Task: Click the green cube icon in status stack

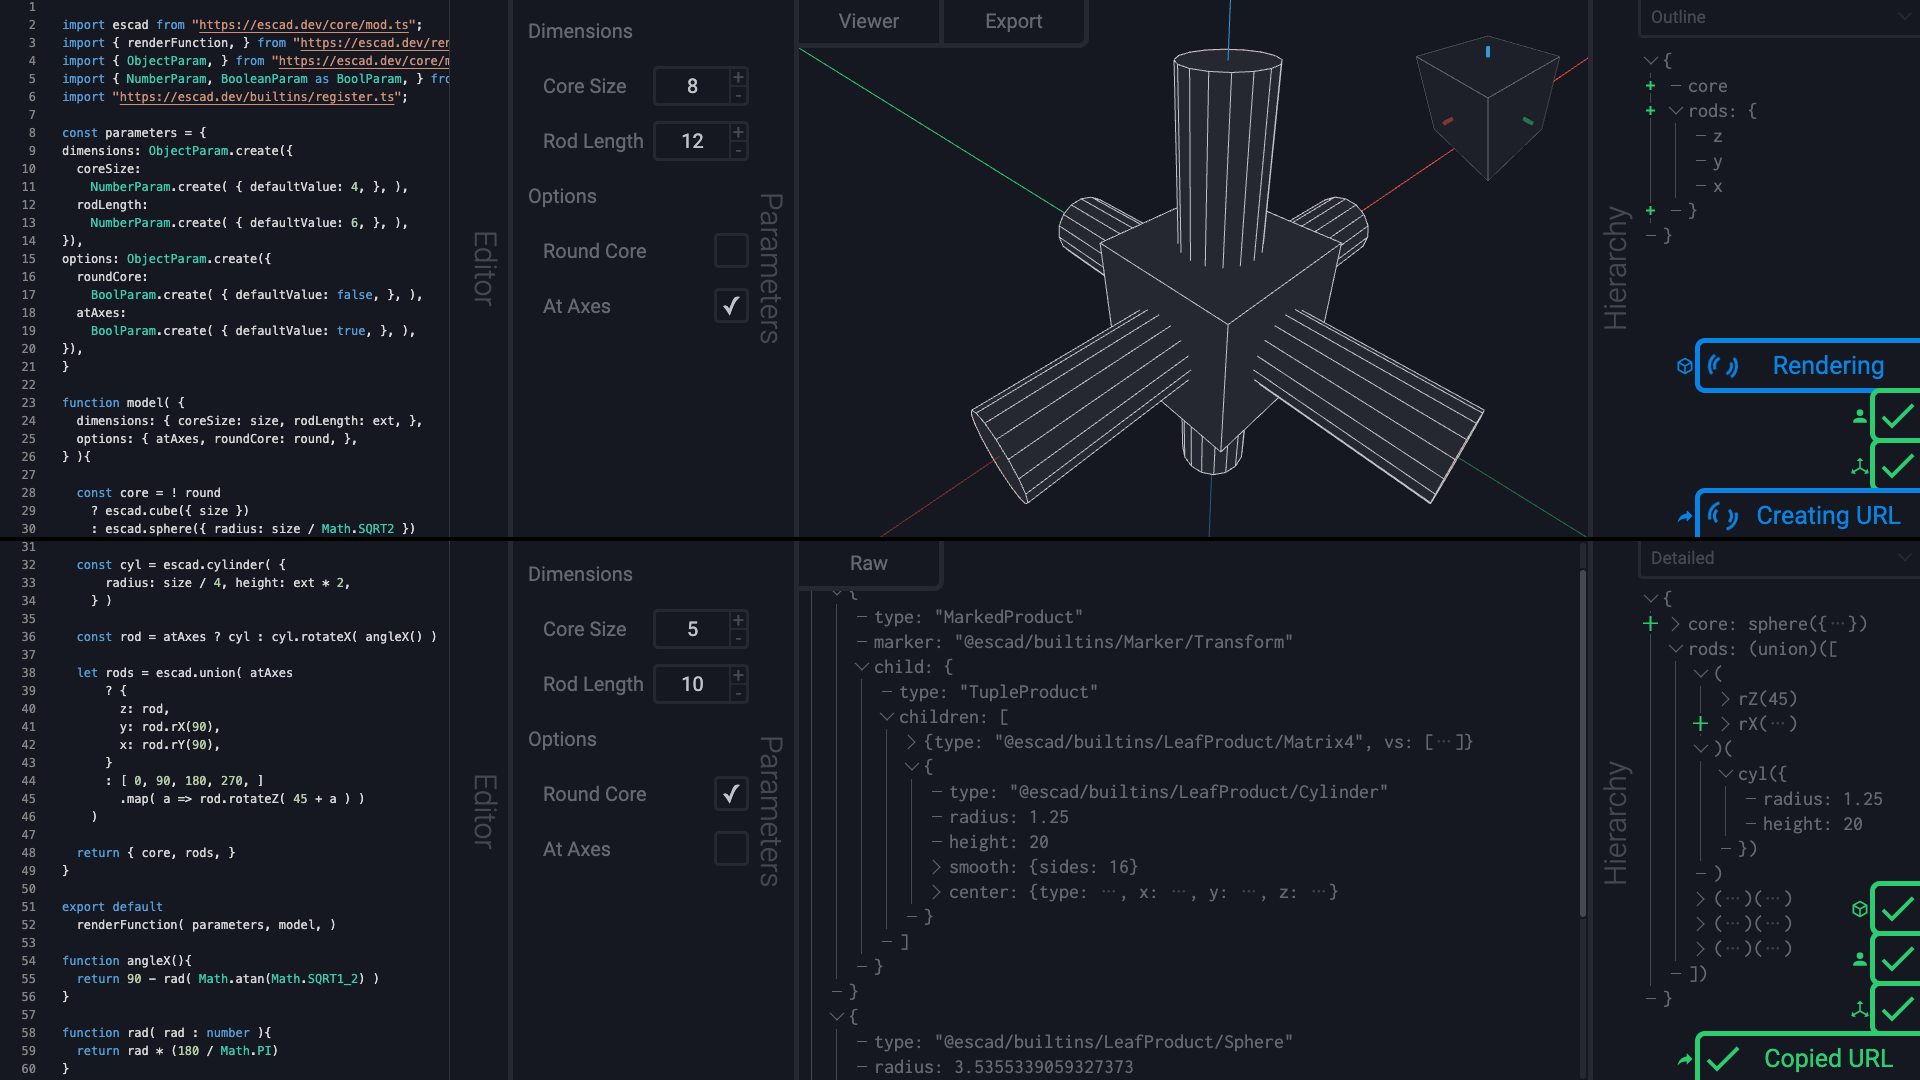Action: 1859,909
